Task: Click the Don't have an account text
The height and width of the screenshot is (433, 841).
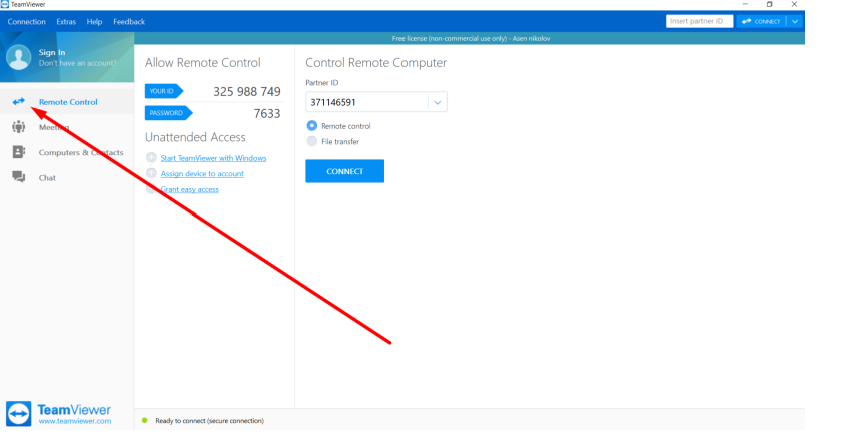Action: coord(77,63)
